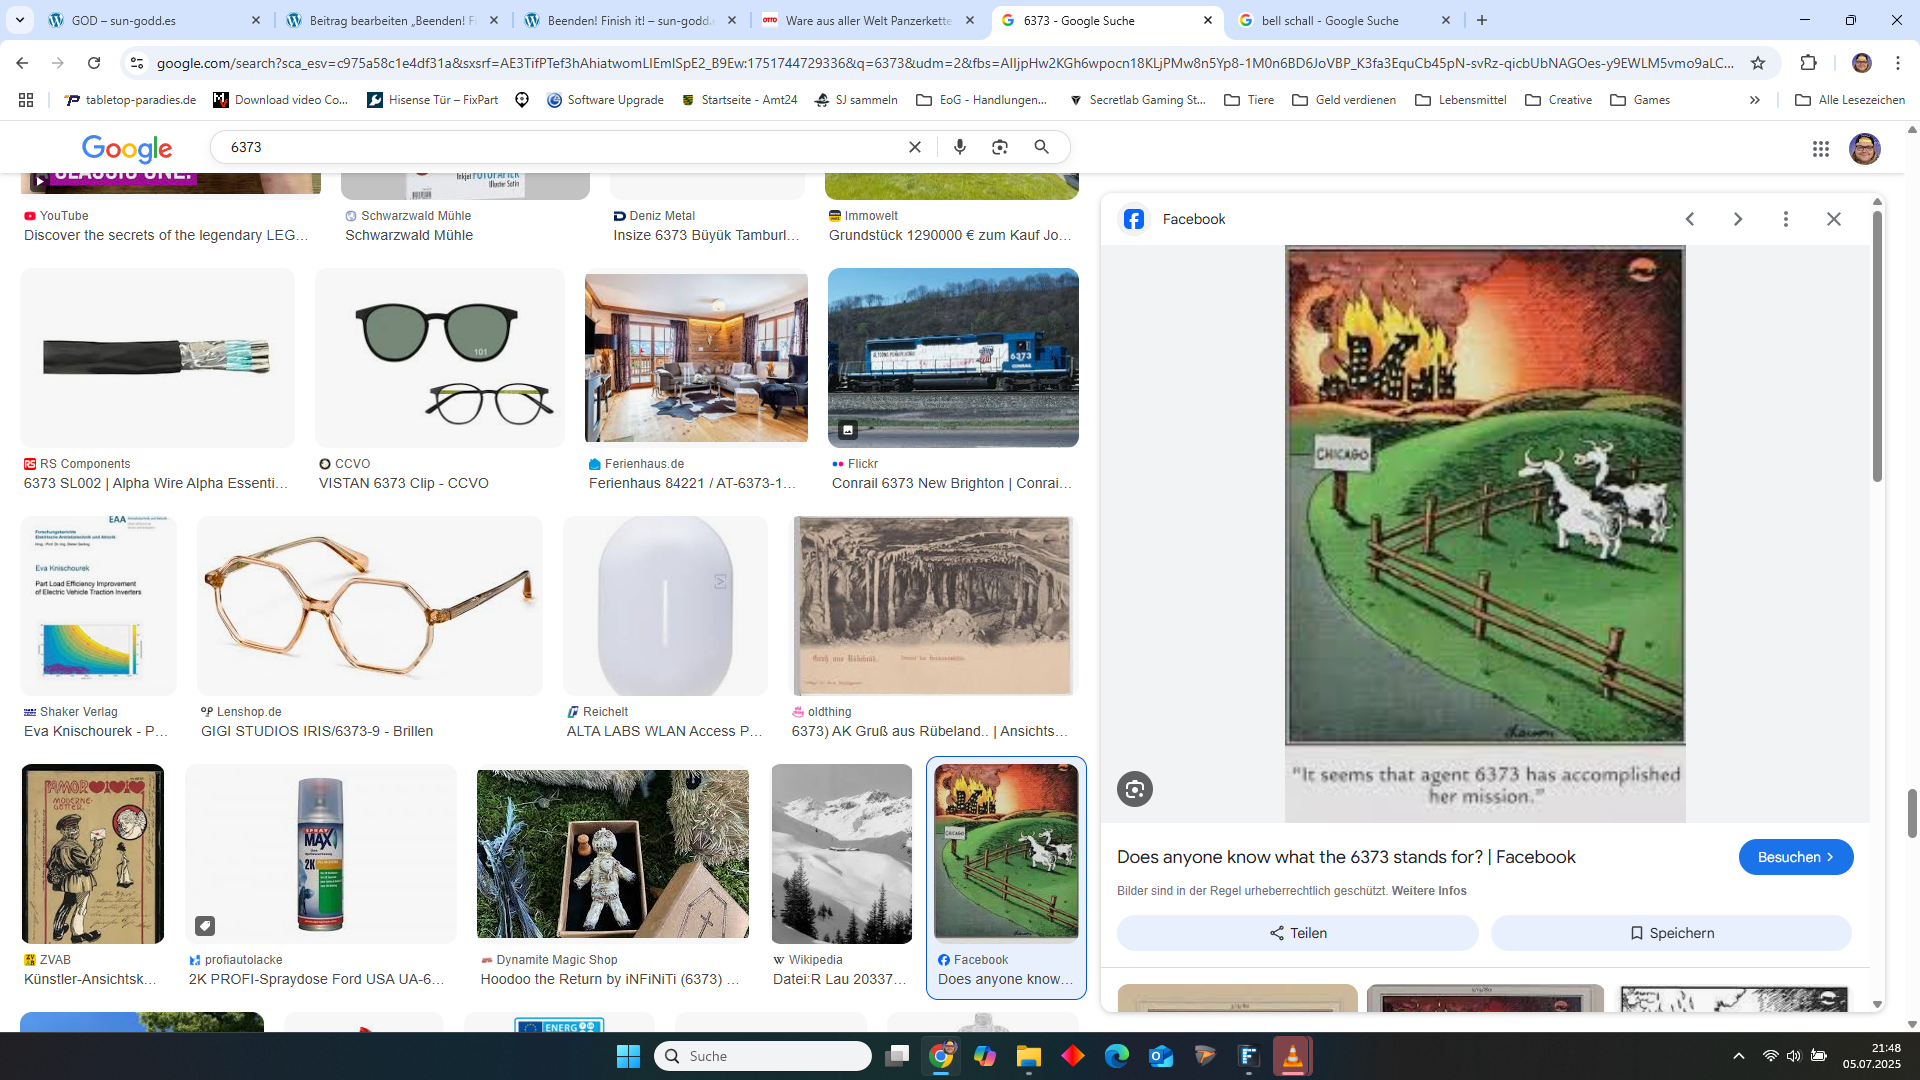Open Startseite - Amt24 bookmark
This screenshot has width=1920, height=1080.
click(739, 100)
